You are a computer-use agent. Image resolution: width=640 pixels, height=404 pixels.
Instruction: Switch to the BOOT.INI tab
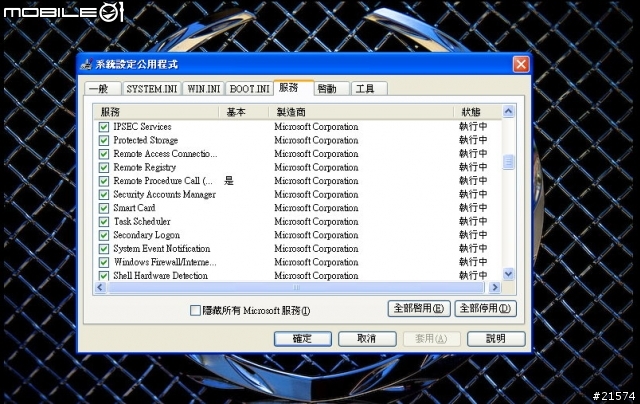tap(249, 89)
